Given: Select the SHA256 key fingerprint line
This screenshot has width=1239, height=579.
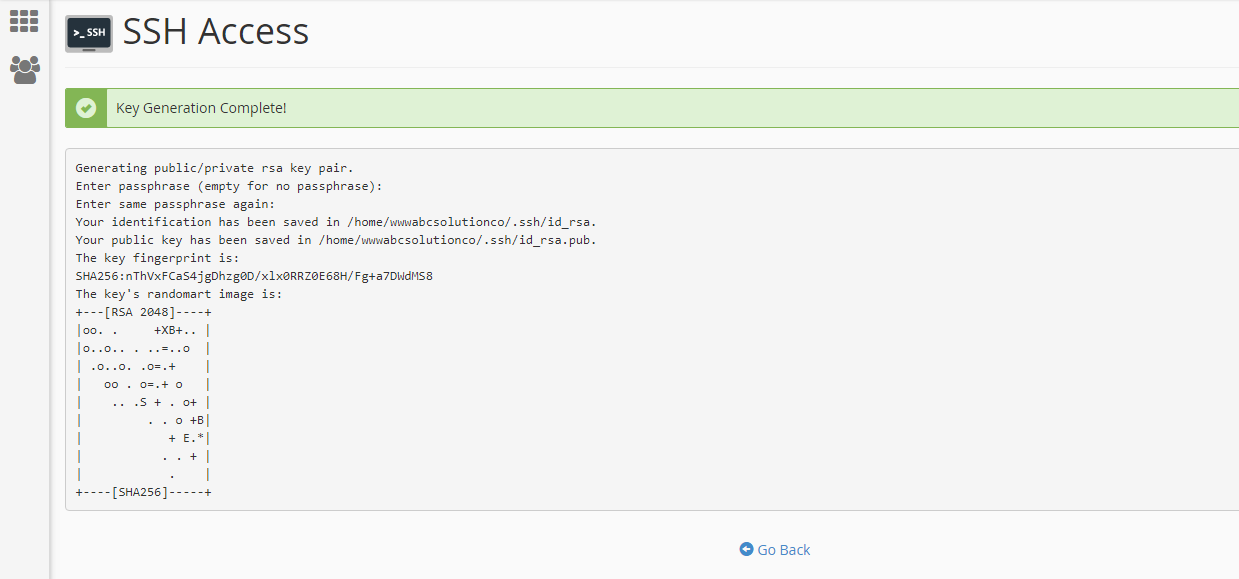Looking at the screenshot, I should (x=252, y=275).
